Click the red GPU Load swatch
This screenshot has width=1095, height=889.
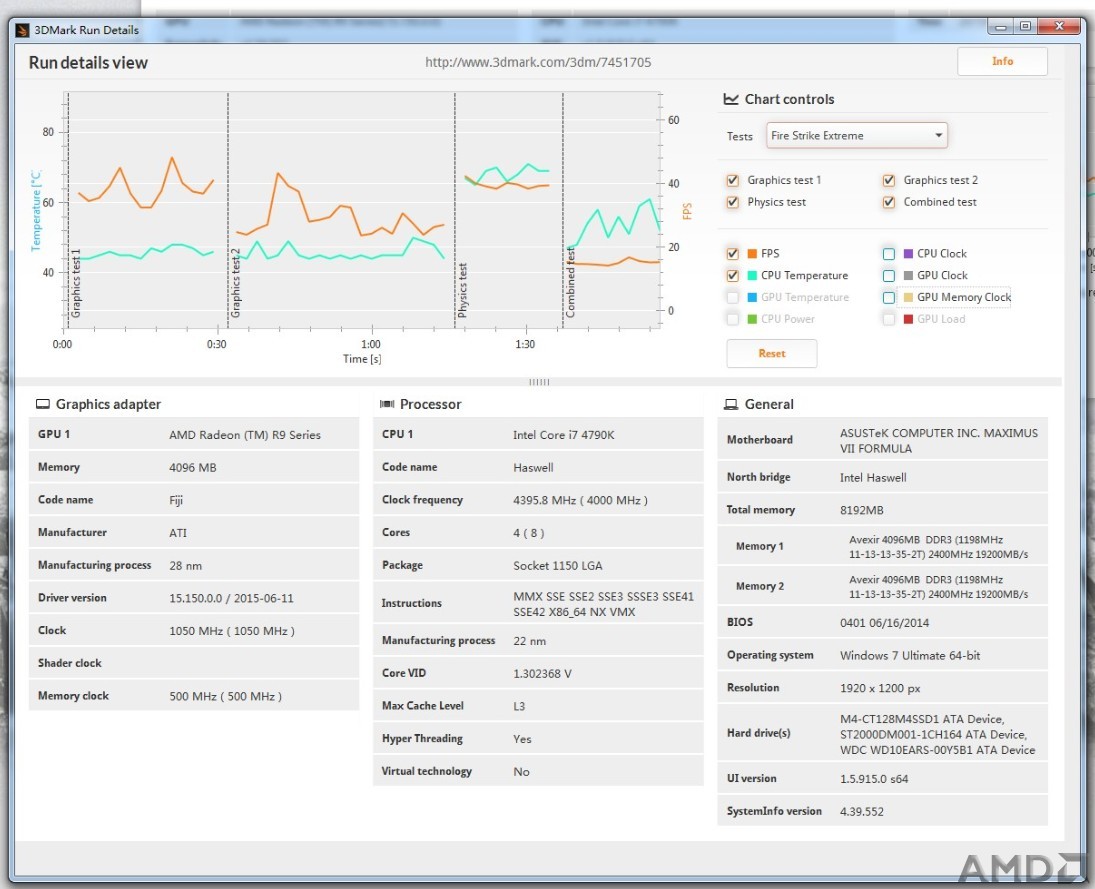click(x=909, y=319)
